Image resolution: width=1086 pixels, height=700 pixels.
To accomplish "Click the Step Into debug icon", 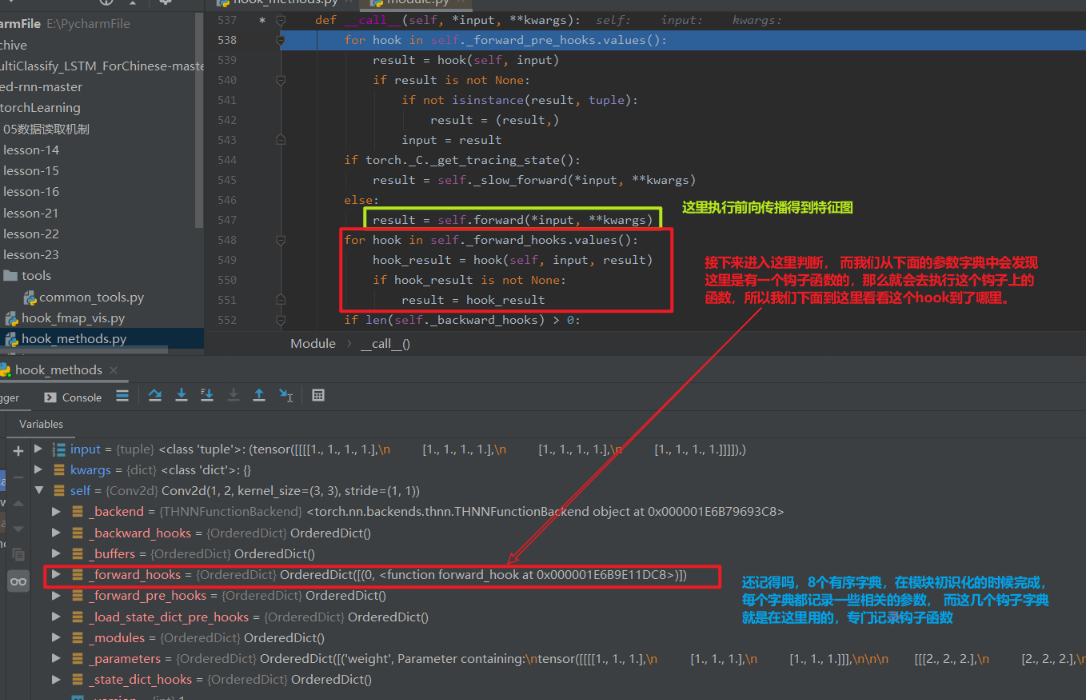I will click(181, 395).
